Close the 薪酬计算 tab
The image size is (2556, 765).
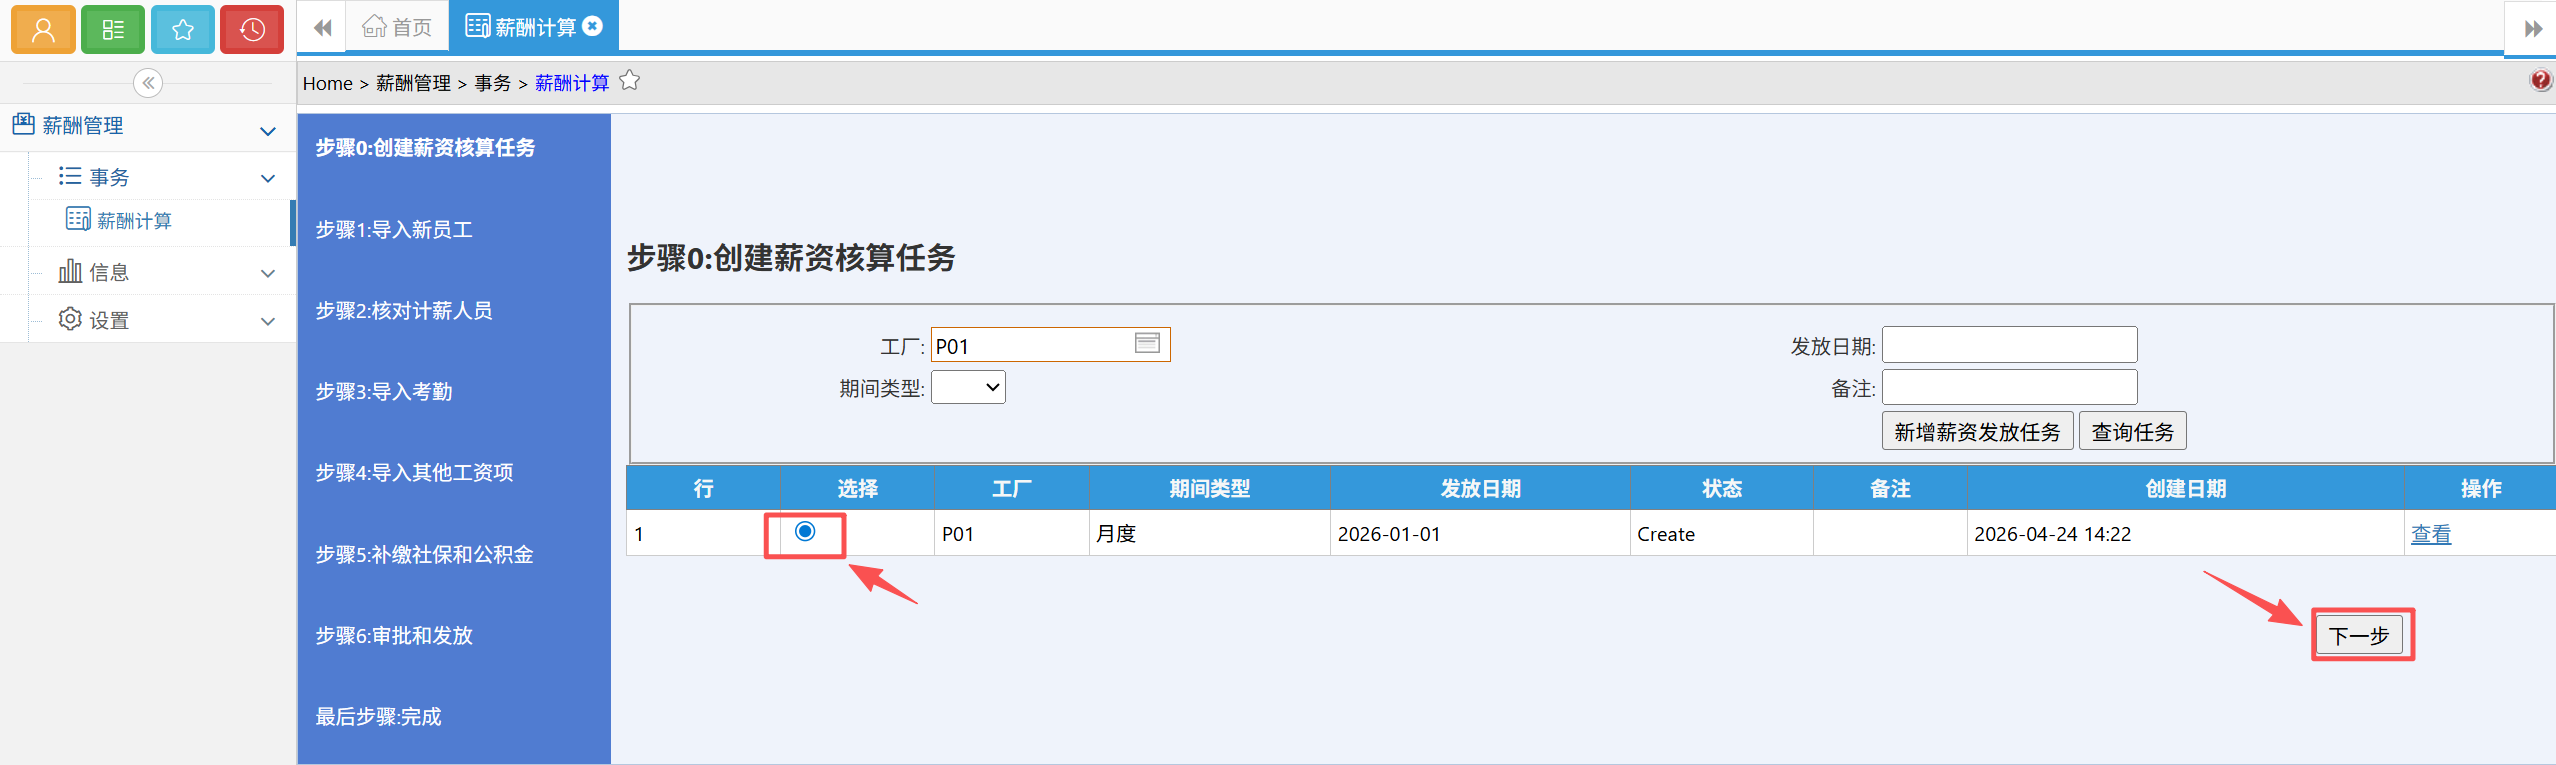(593, 26)
